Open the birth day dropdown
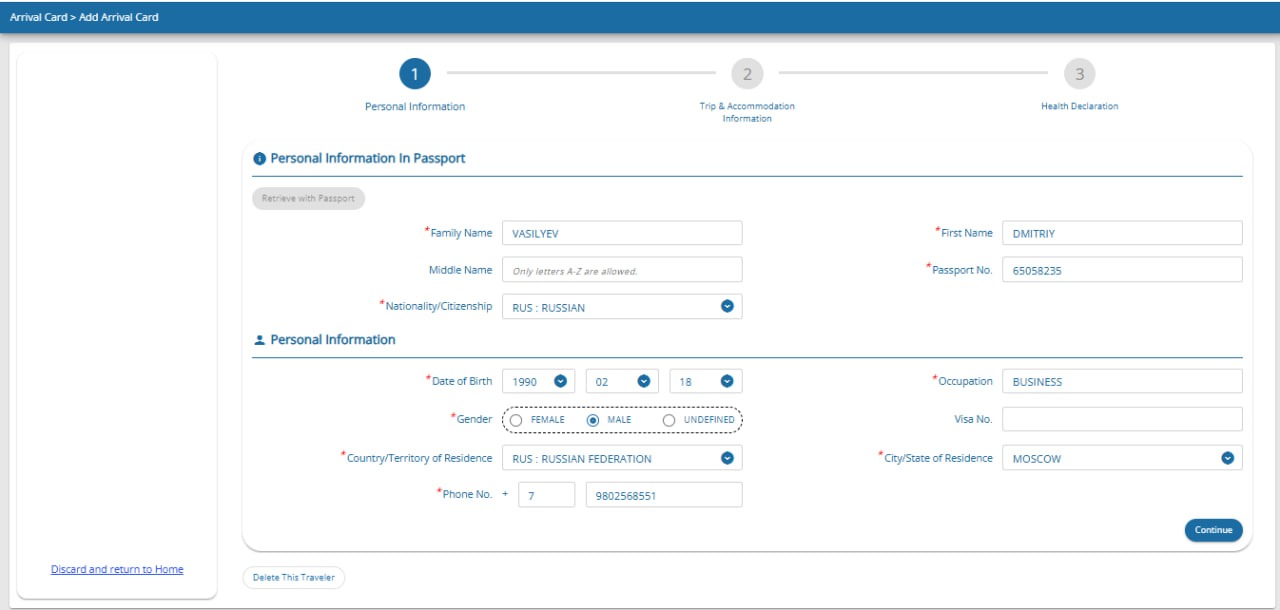This screenshot has height=610, width=1280. 727,381
